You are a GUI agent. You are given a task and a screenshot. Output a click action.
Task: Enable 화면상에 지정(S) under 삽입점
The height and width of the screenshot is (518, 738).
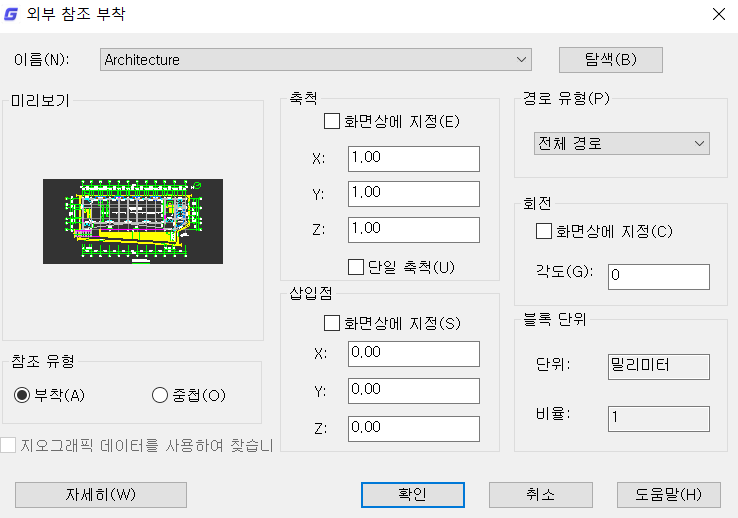332,323
